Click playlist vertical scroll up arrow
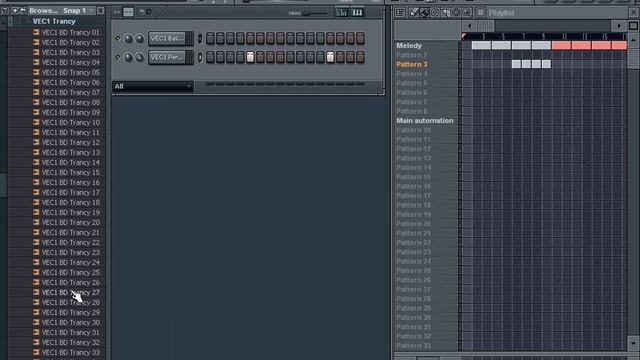The height and width of the screenshot is (360, 640). coord(633,40)
